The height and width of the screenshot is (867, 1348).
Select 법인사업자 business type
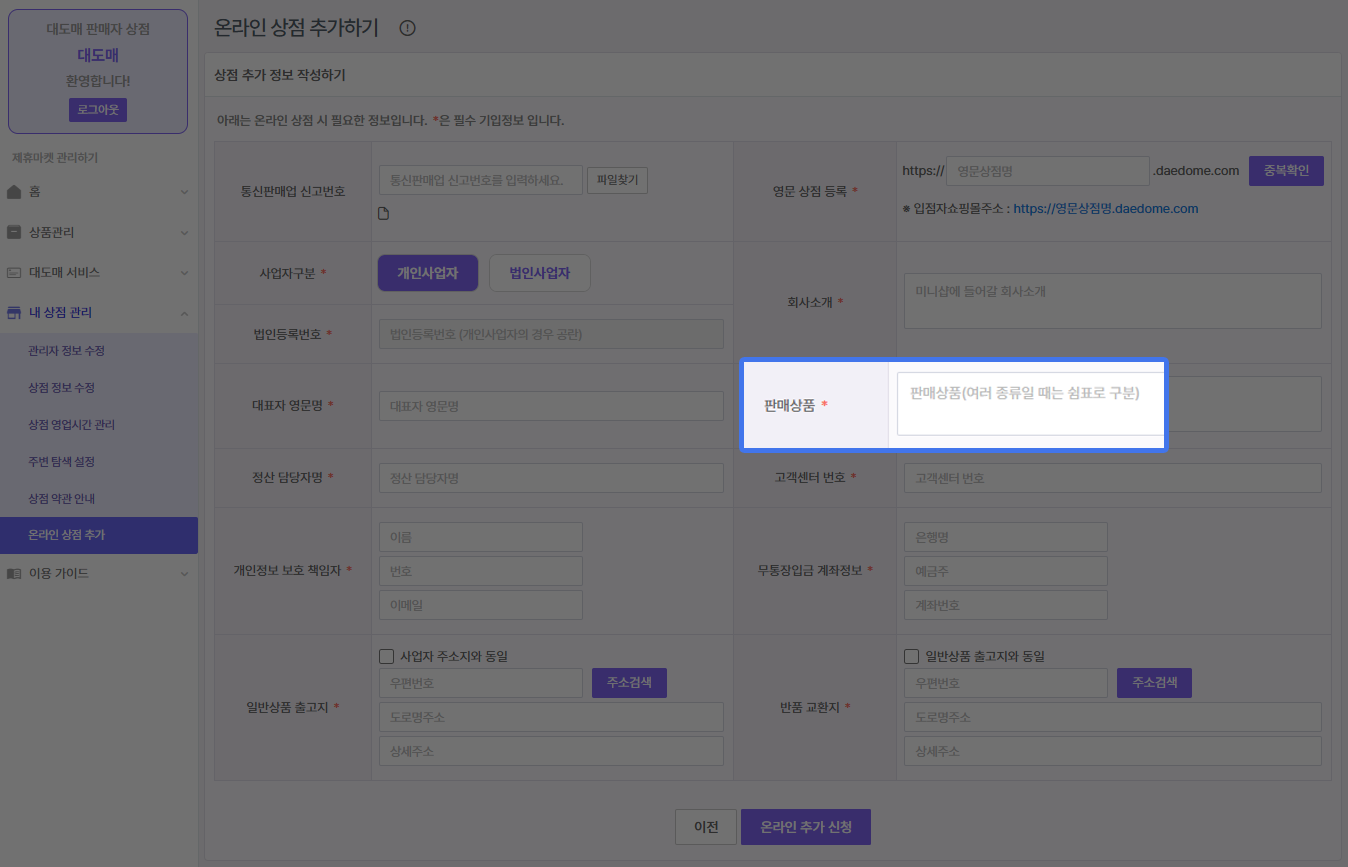(x=539, y=273)
